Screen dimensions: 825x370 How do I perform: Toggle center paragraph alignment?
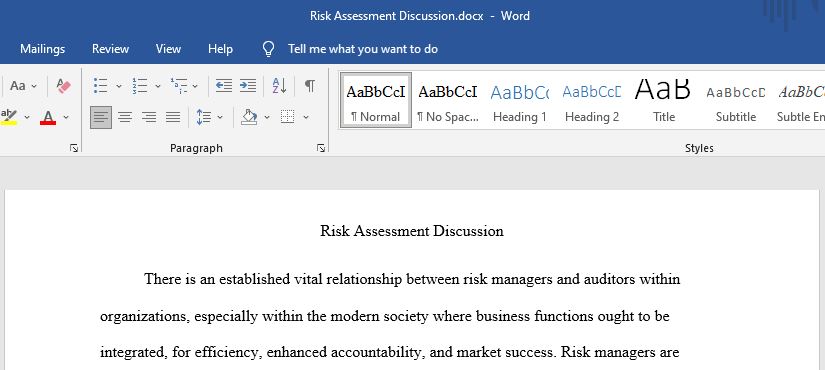pos(125,117)
